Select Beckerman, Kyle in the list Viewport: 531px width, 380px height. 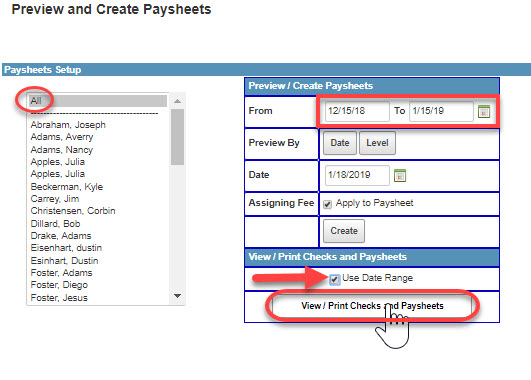click(x=67, y=187)
